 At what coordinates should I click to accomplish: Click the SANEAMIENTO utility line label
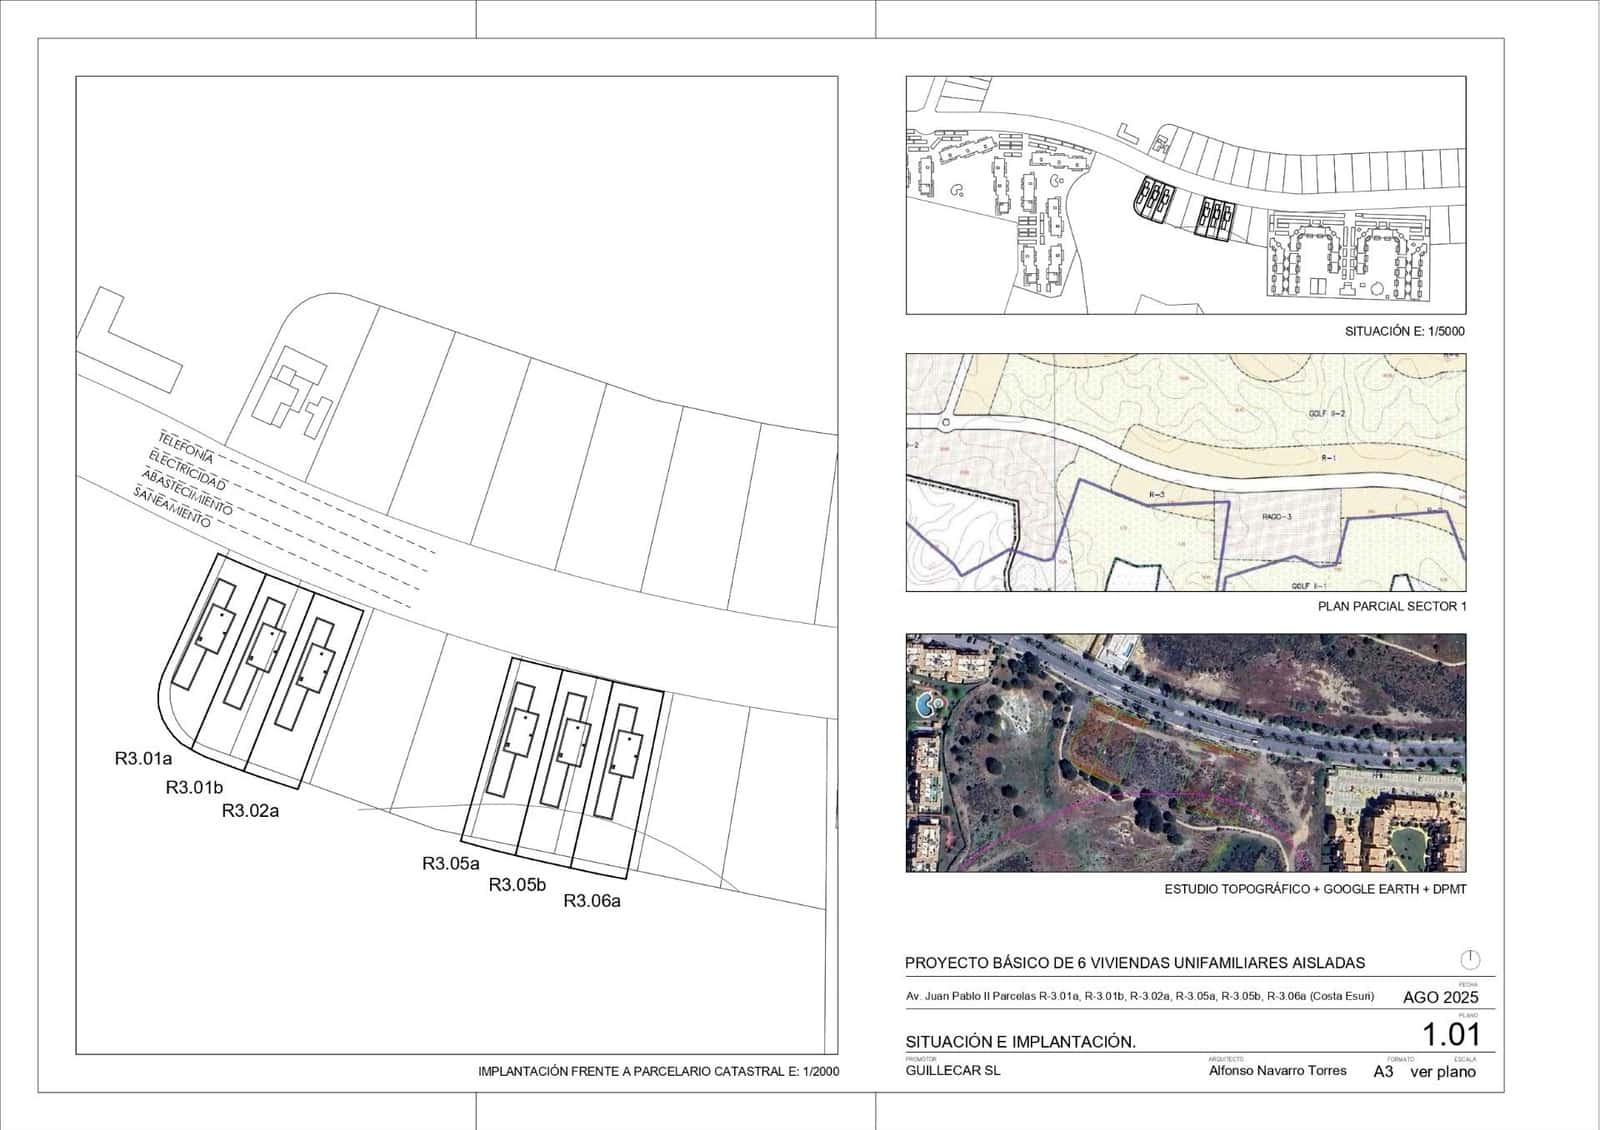tap(172, 507)
